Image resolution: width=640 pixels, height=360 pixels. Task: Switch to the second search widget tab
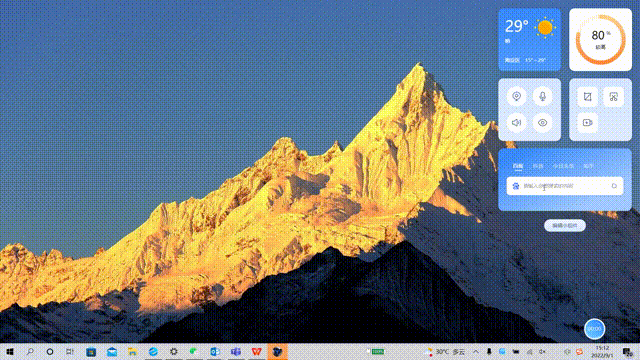pyautogui.click(x=538, y=166)
